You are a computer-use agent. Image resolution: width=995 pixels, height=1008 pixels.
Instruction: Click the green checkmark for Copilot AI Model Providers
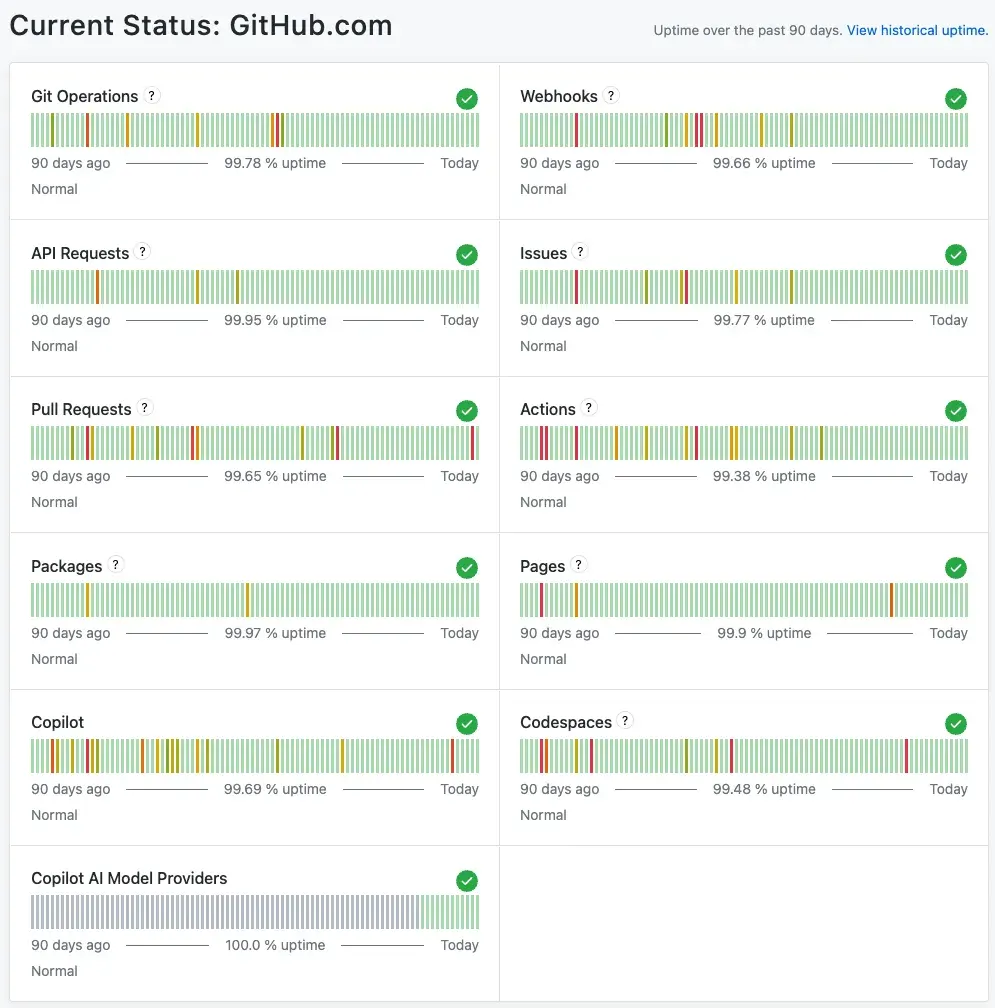point(467,881)
